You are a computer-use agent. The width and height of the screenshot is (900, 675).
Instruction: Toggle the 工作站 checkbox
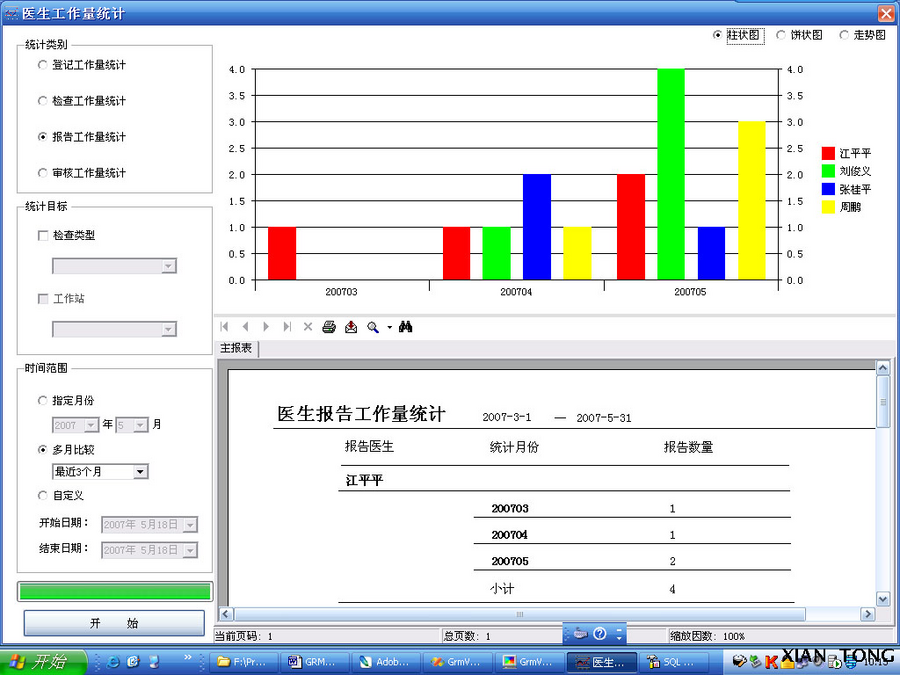pyautogui.click(x=42, y=298)
